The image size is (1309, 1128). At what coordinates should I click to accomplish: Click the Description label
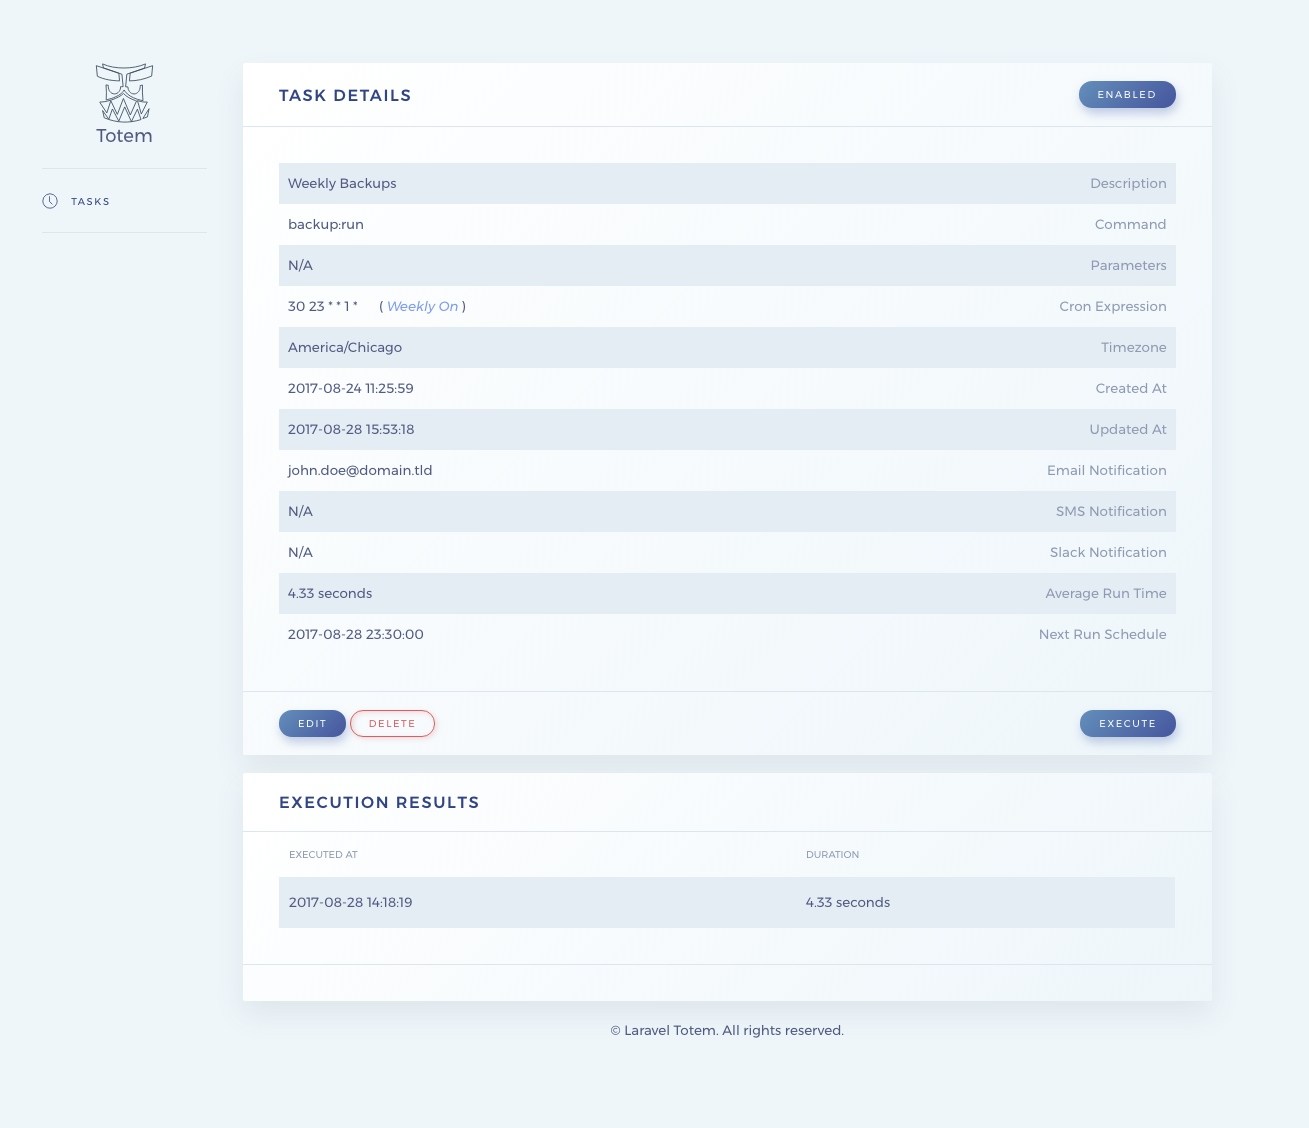pyautogui.click(x=1128, y=183)
